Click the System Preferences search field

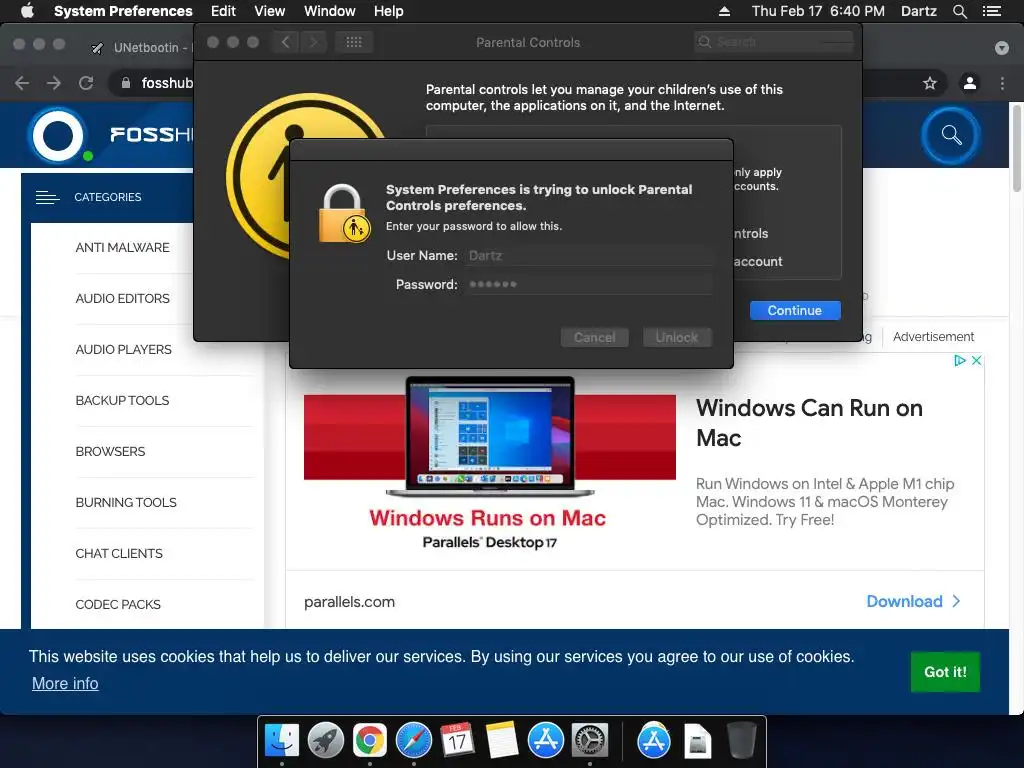click(774, 42)
